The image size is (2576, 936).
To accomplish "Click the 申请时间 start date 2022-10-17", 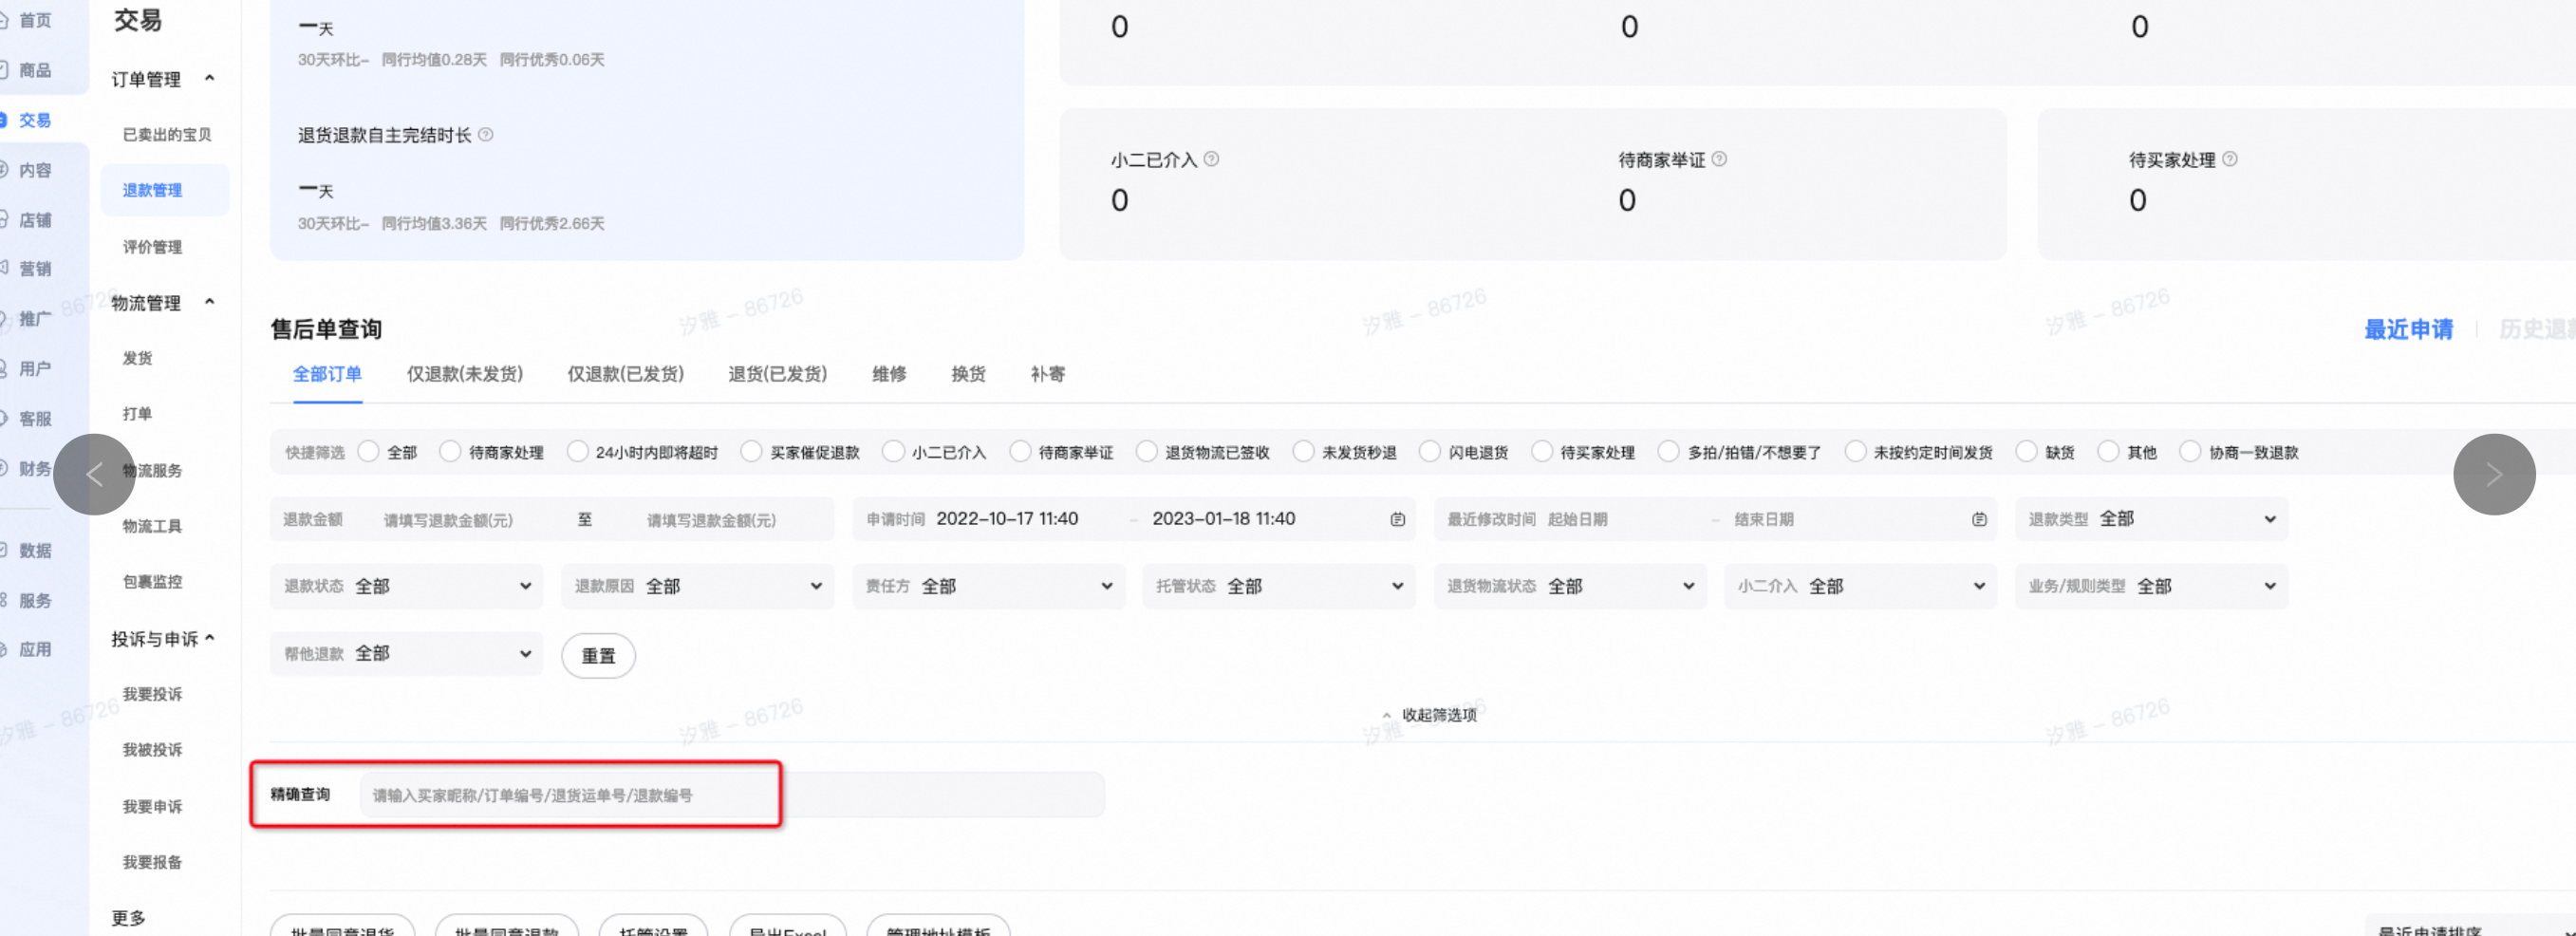I will (x=1007, y=519).
